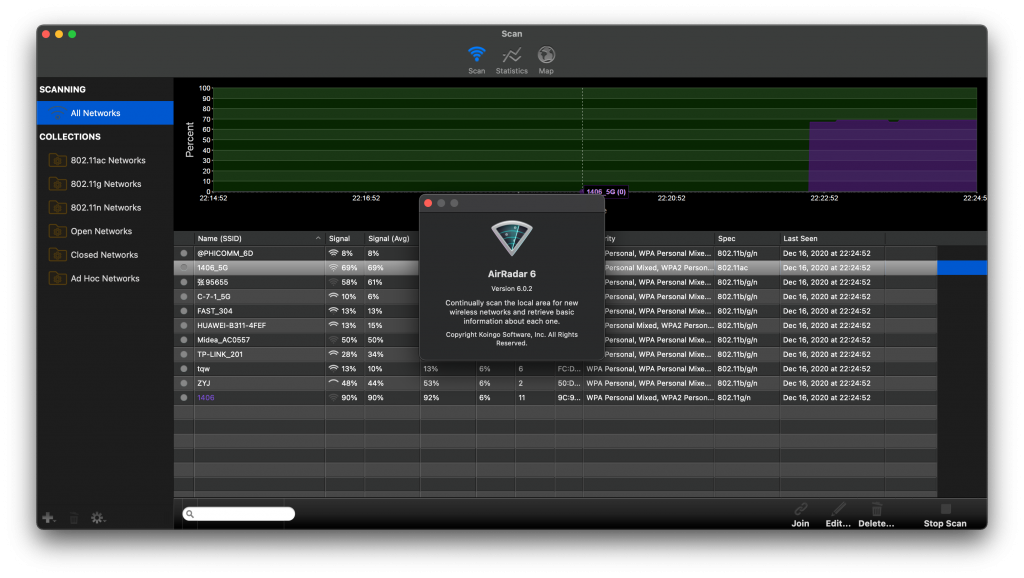This screenshot has width=1024, height=578.
Task: Open the sidebar gear settings menu
Action: pyautogui.click(x=98, y=518)
